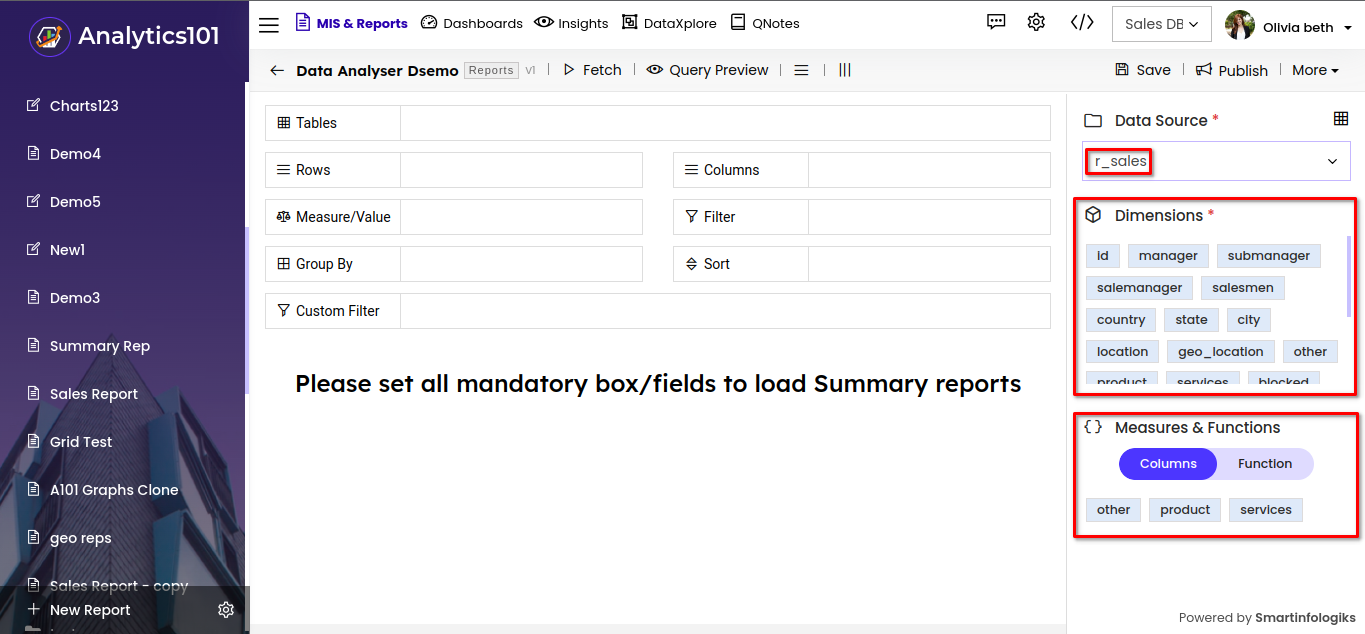Click the Custom Filter input field
The image size is (1365, 634).
[724, 311]
